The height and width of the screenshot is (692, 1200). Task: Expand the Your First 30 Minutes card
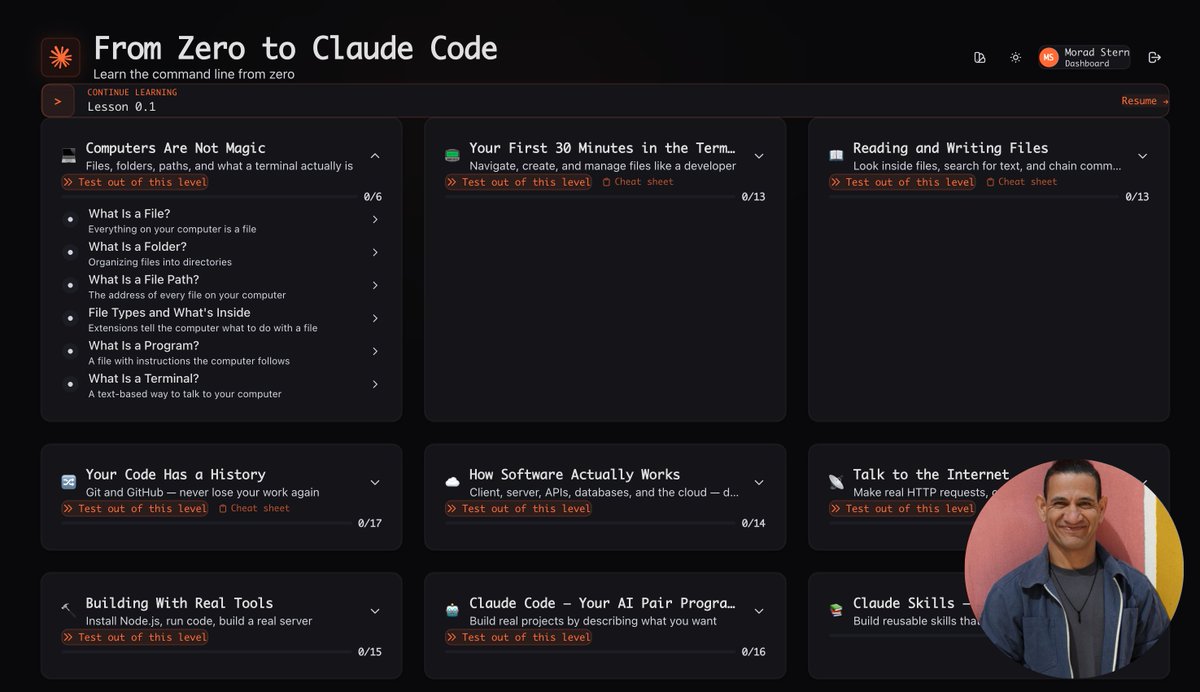point(759,156)
